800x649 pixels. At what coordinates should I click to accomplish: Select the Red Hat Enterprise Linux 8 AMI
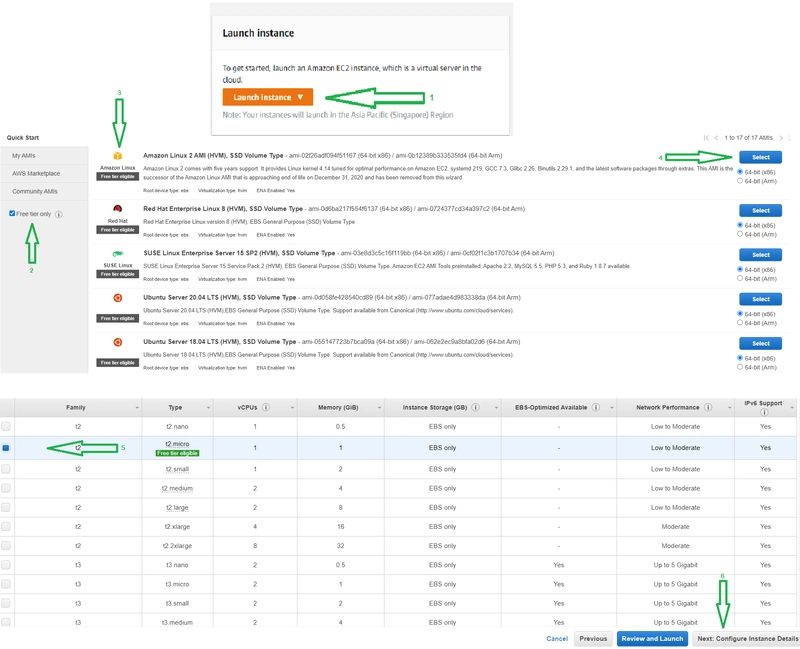click(x=760, y=210)
